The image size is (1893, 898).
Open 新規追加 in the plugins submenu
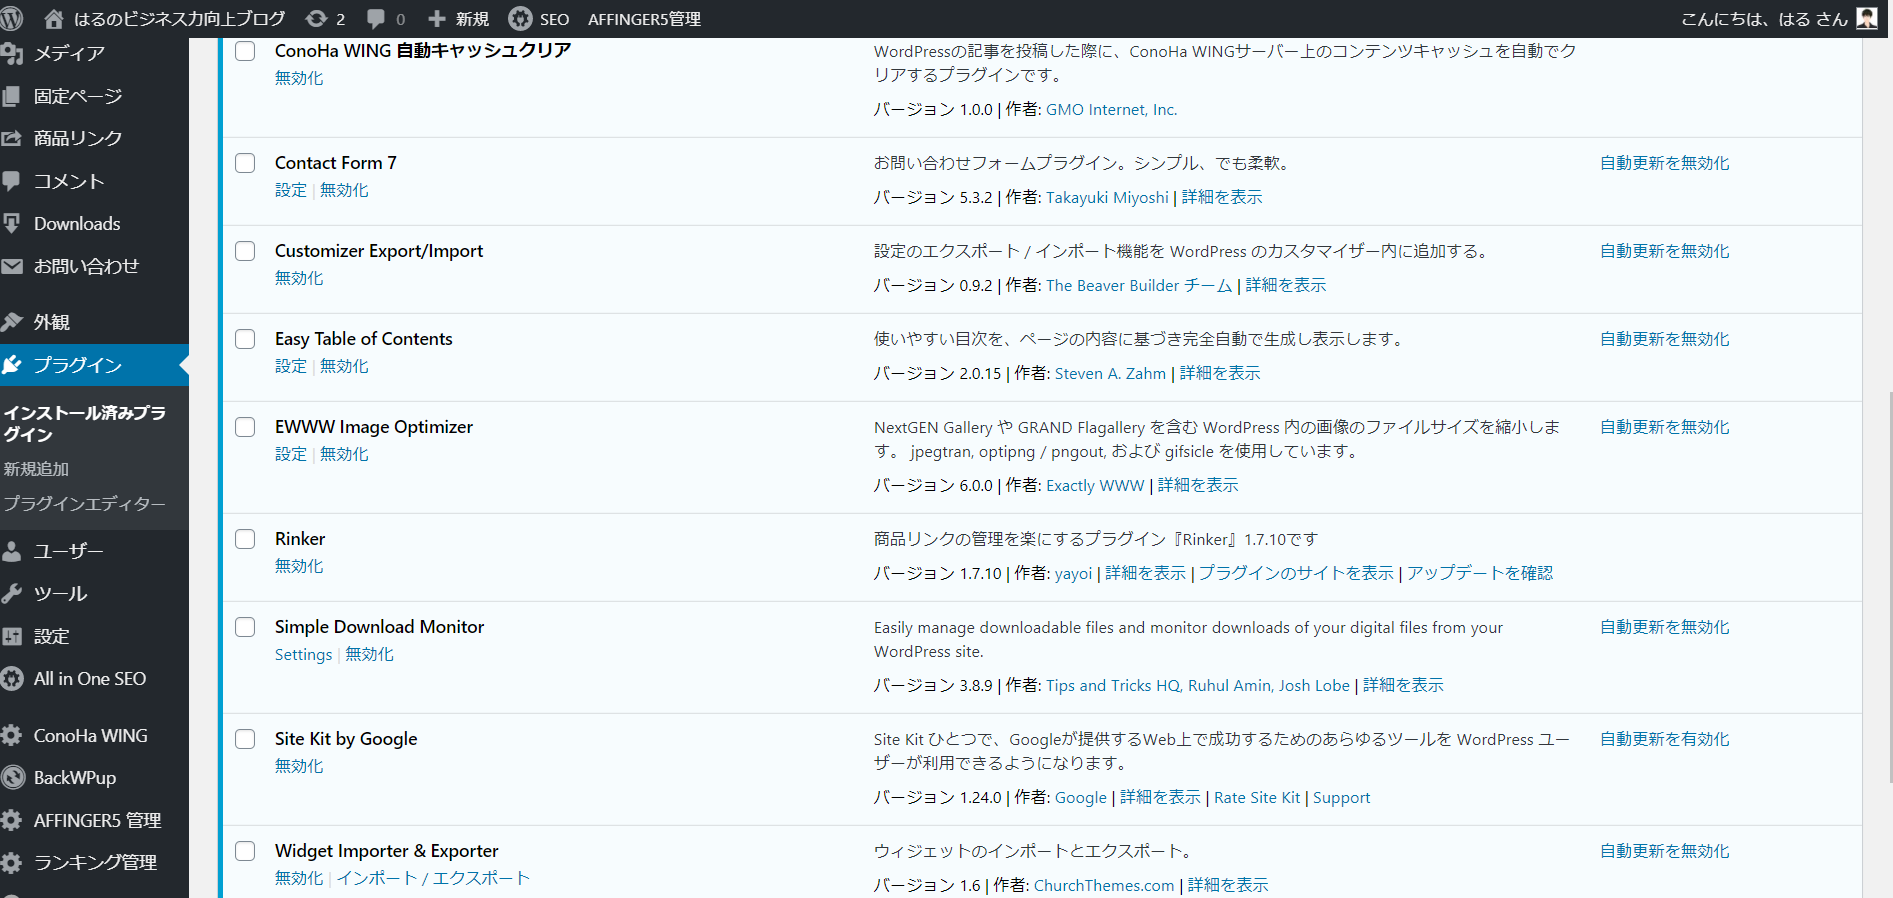(x=36, y=469)
